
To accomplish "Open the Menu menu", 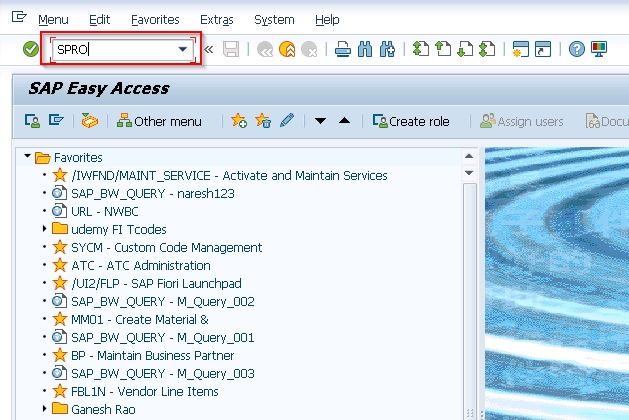I will pyautogui.click(x=53, y=20).
